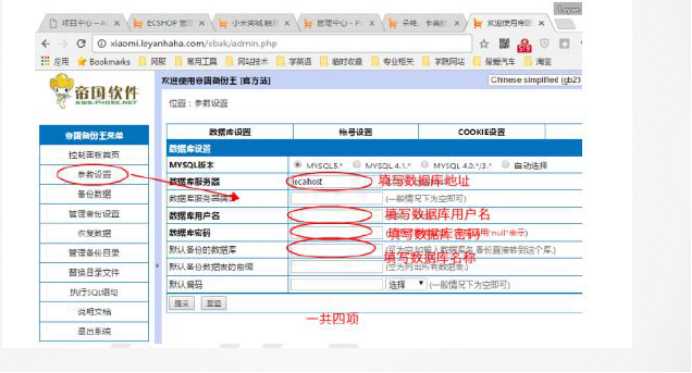Close the active rightmost browser tab
The image size is (692, 373).
coord(542,23)
